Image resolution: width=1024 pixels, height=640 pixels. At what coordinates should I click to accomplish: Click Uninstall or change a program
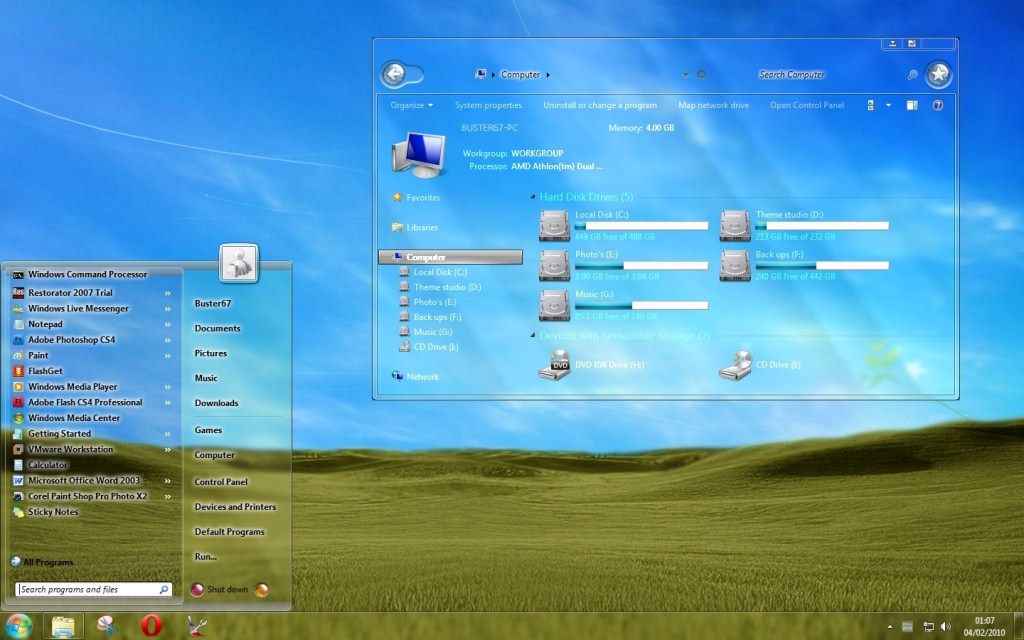click(600, 105)
